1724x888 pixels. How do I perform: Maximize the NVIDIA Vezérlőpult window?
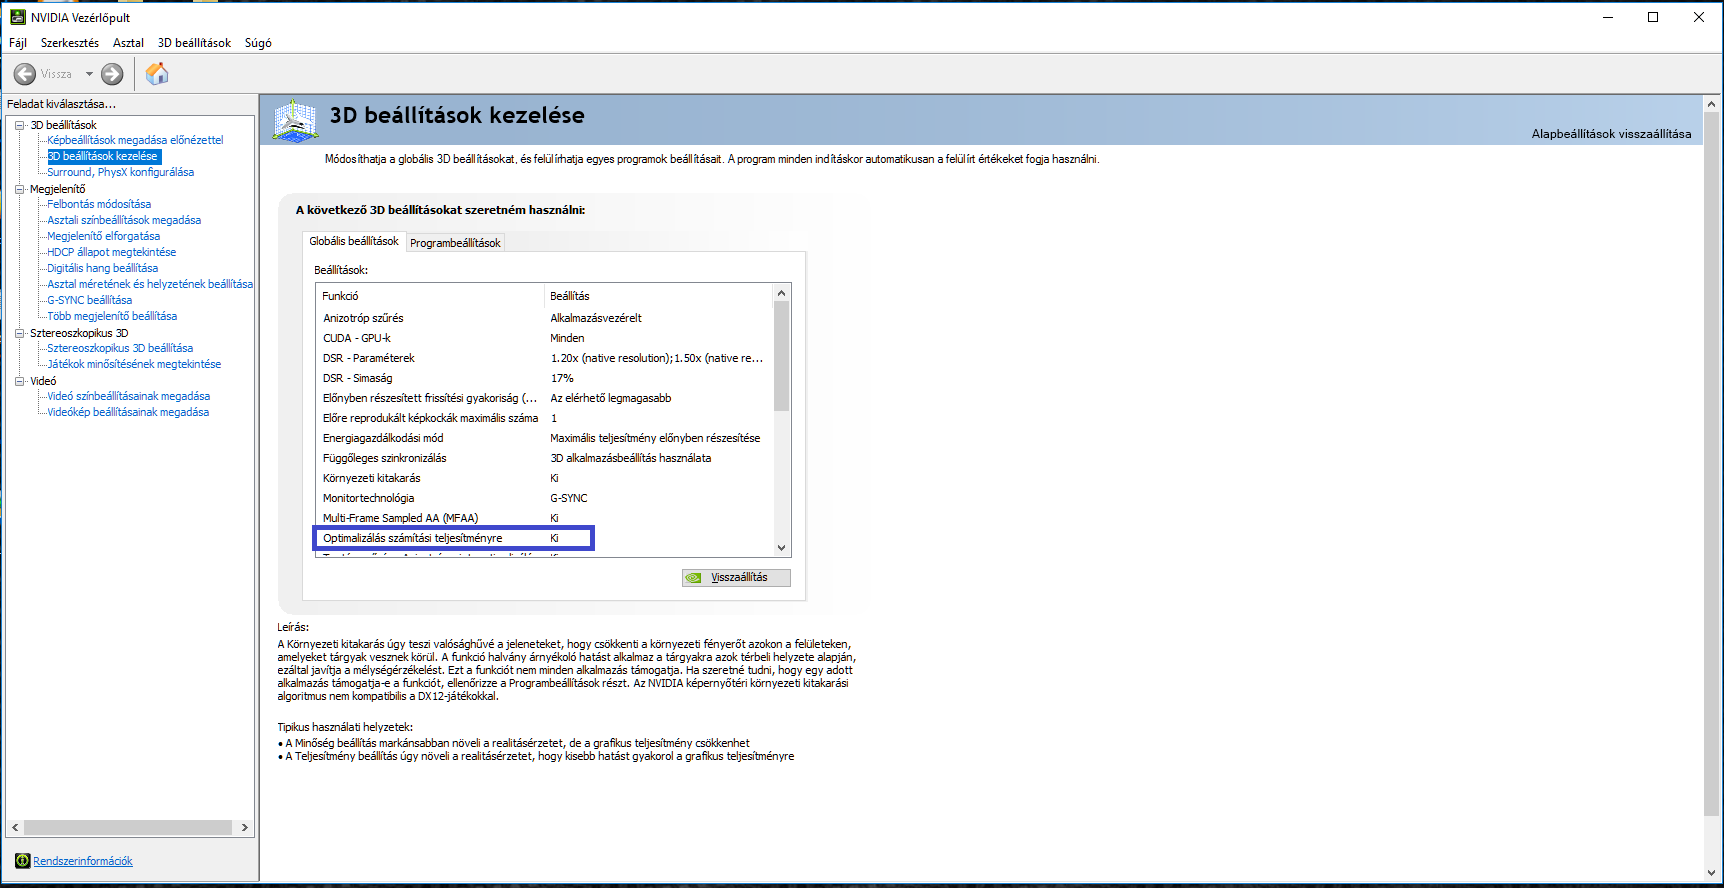[1653, 17]
